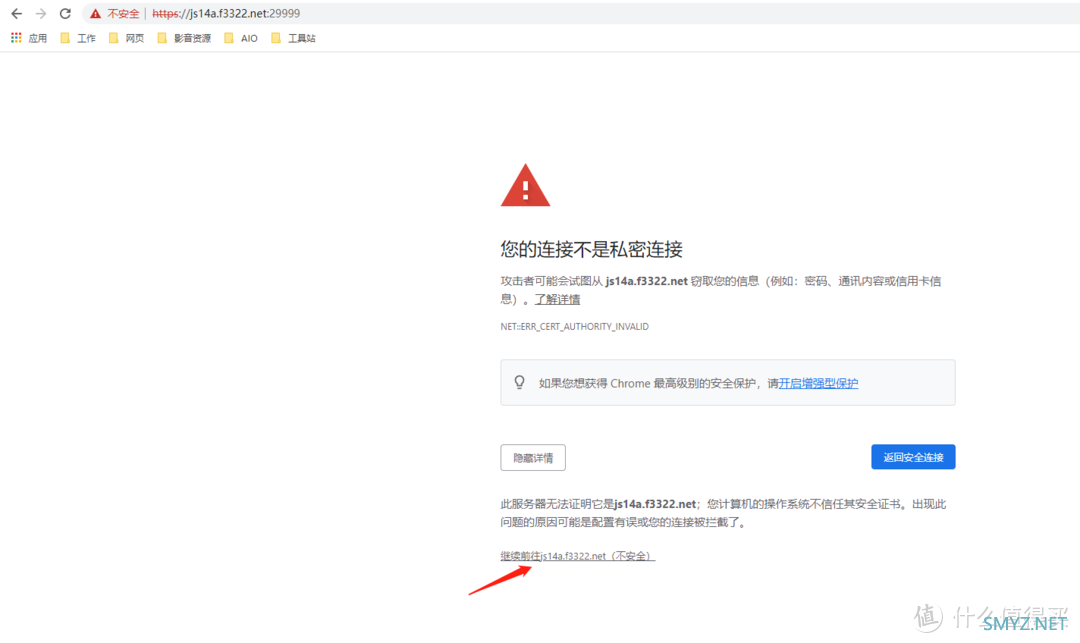This screenshot has width=1080, height=643.
Task: Open the 工作 bookmark folder
Action: 78,38
